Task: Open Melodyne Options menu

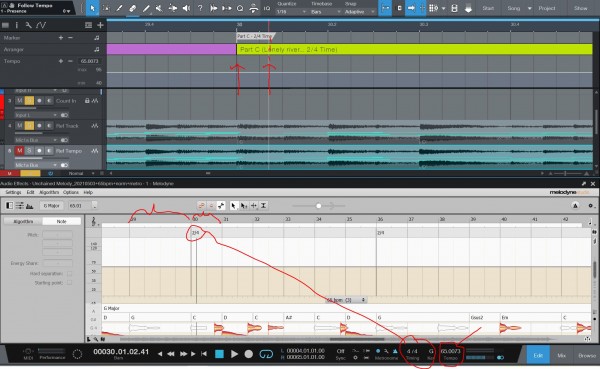Action: click(71, 193)
